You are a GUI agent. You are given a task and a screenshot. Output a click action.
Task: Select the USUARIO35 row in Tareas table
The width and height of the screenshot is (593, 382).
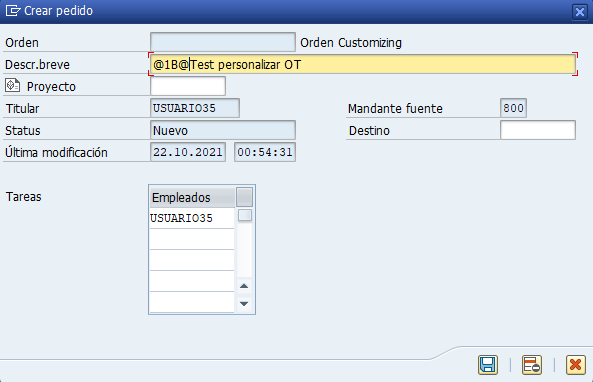point(192,218)
